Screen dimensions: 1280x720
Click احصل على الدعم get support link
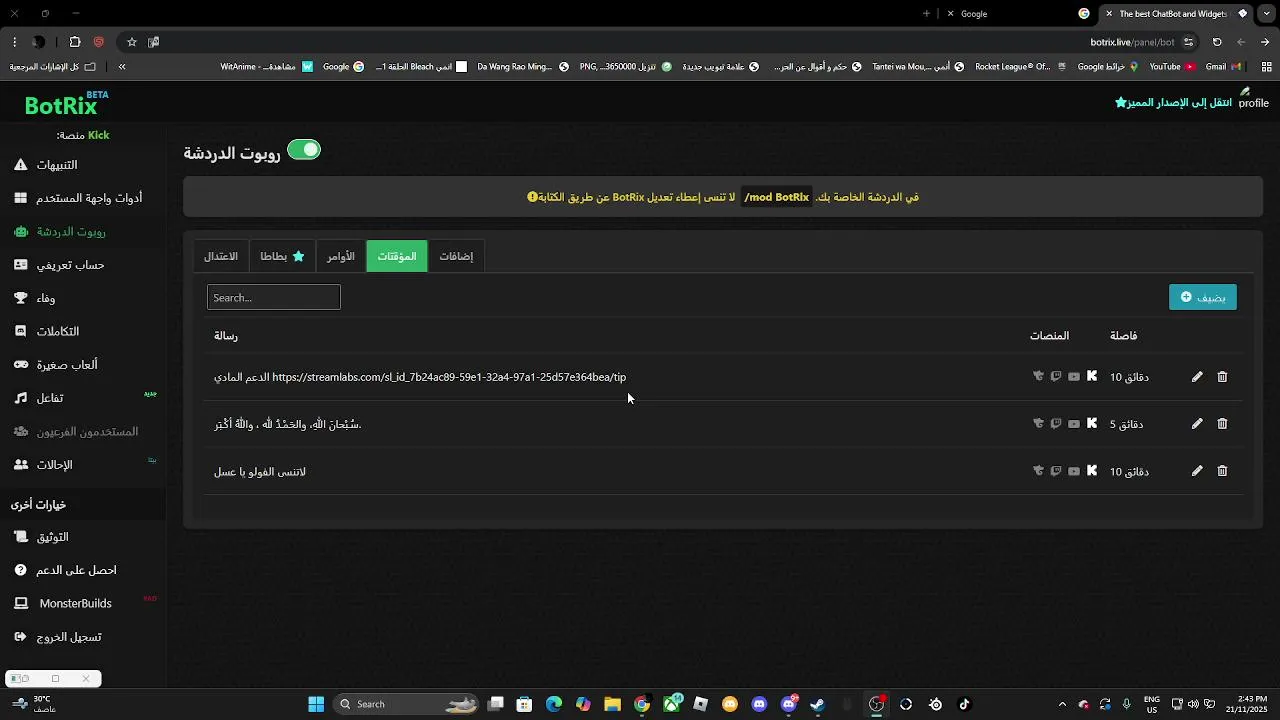pos(65,570)
